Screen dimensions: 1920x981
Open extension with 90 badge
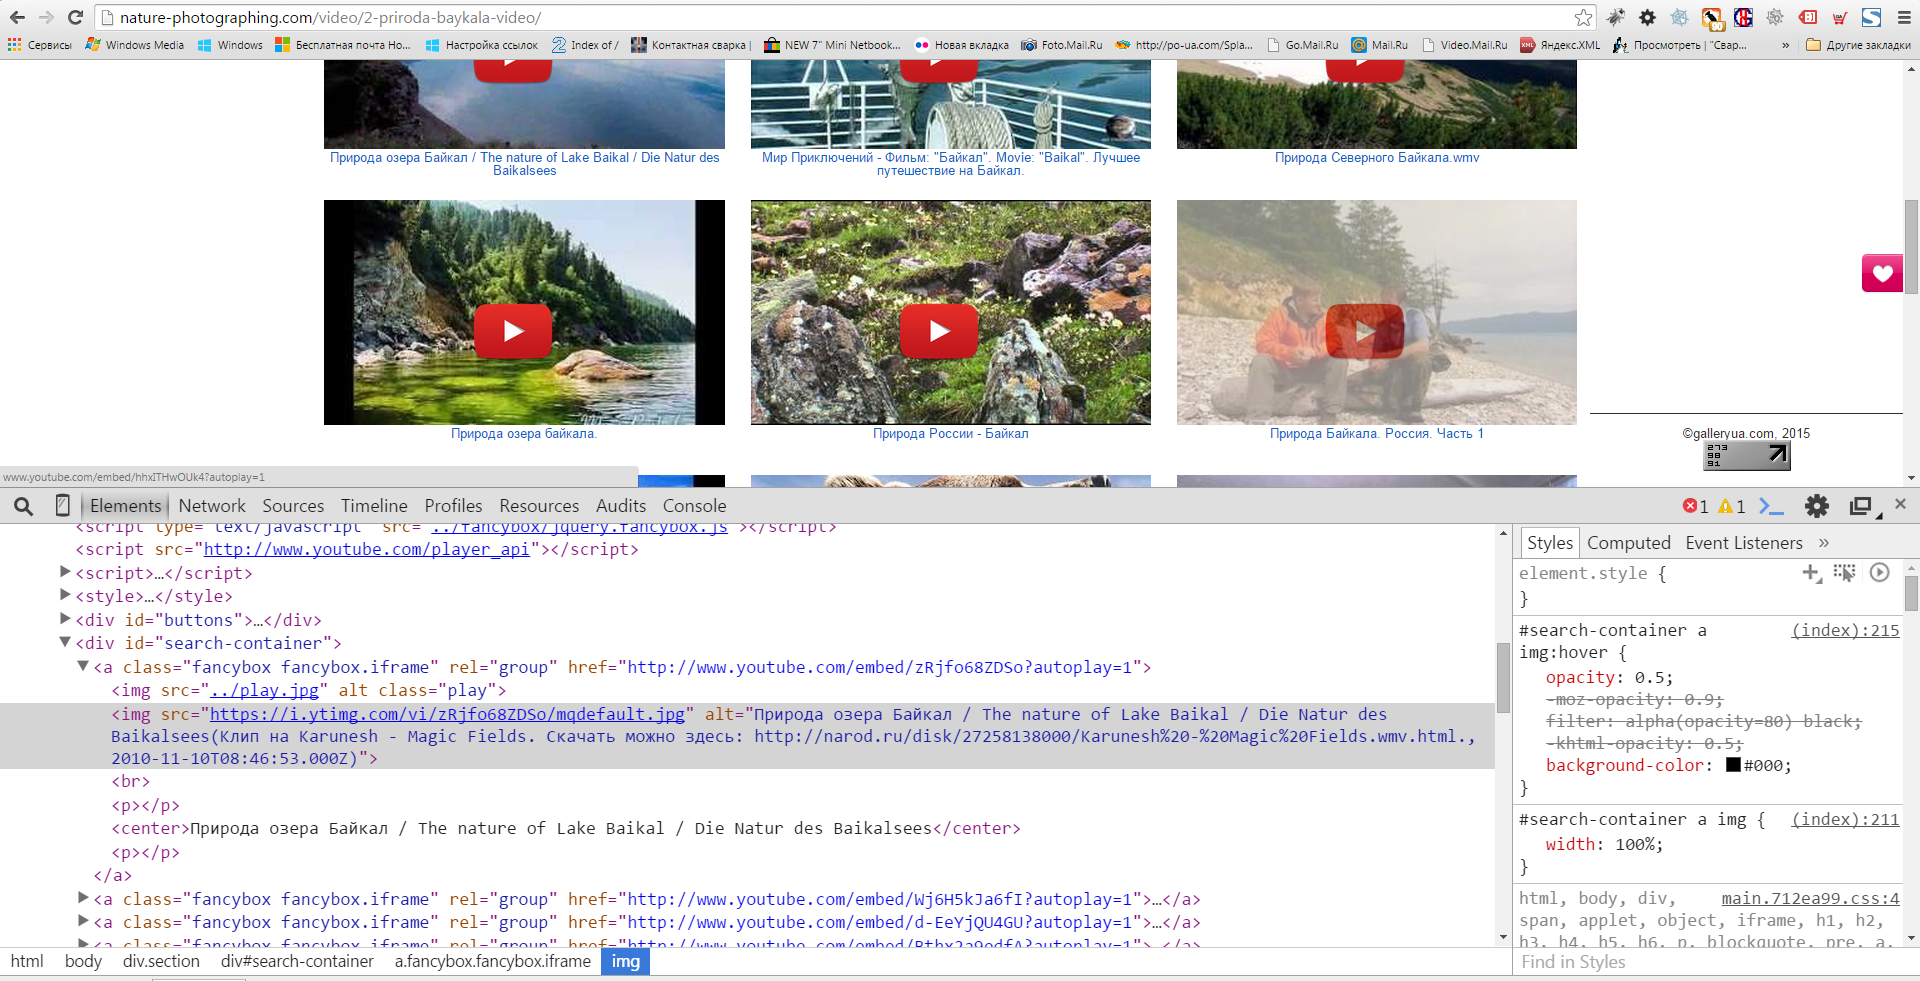click(1712, 17)
